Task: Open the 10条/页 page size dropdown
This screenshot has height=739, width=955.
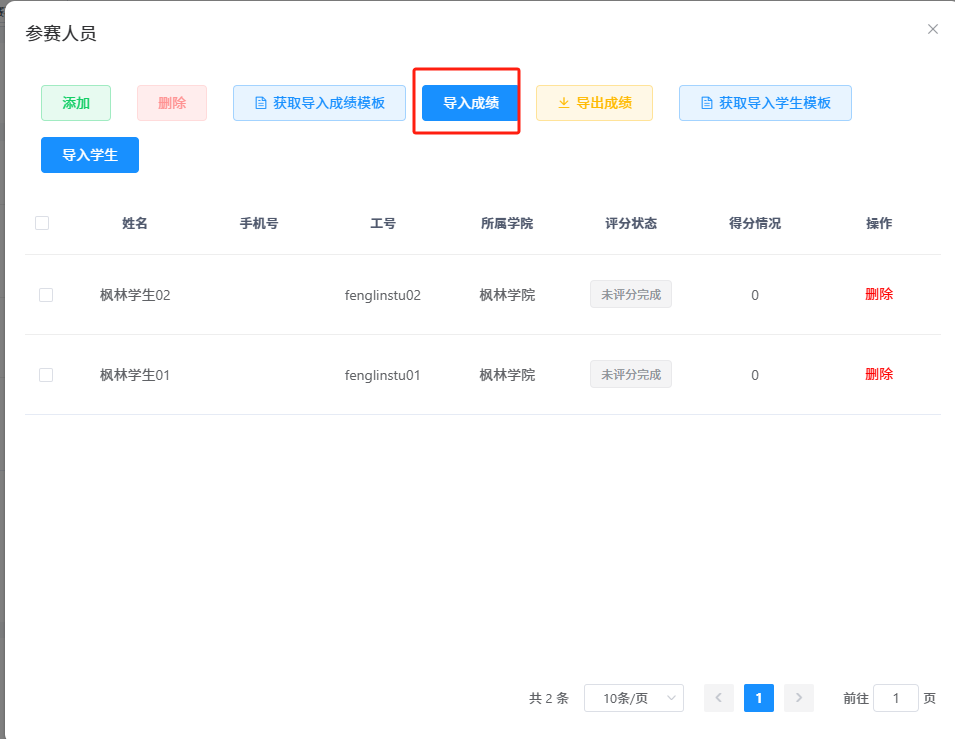Action: click(x=633, y=698)
